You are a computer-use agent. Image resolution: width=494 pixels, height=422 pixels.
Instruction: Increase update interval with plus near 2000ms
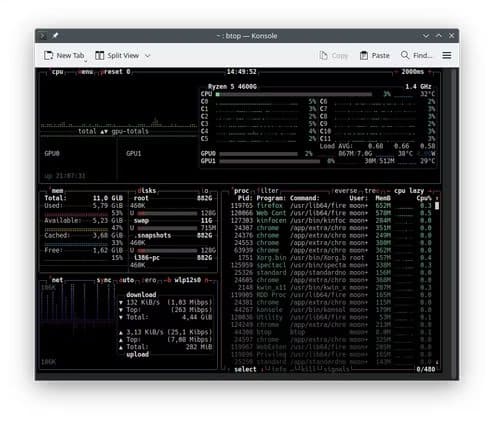click(430, 72)
